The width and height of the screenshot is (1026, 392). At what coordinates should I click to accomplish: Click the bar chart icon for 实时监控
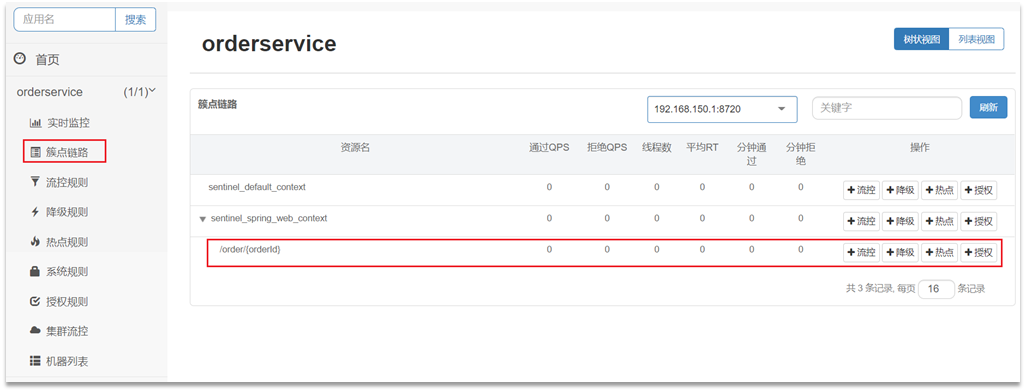(35, 123)
